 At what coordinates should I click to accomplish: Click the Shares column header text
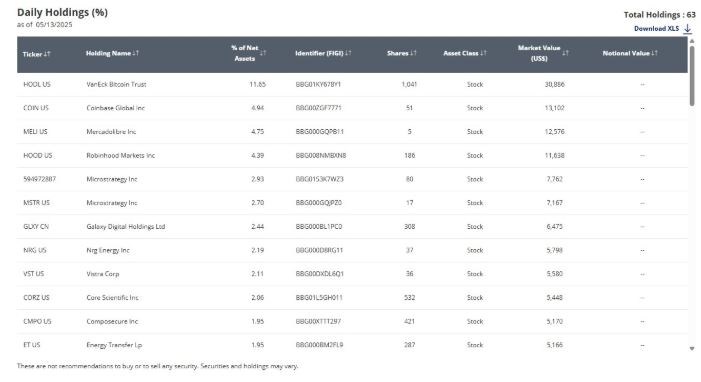[398, 53]
